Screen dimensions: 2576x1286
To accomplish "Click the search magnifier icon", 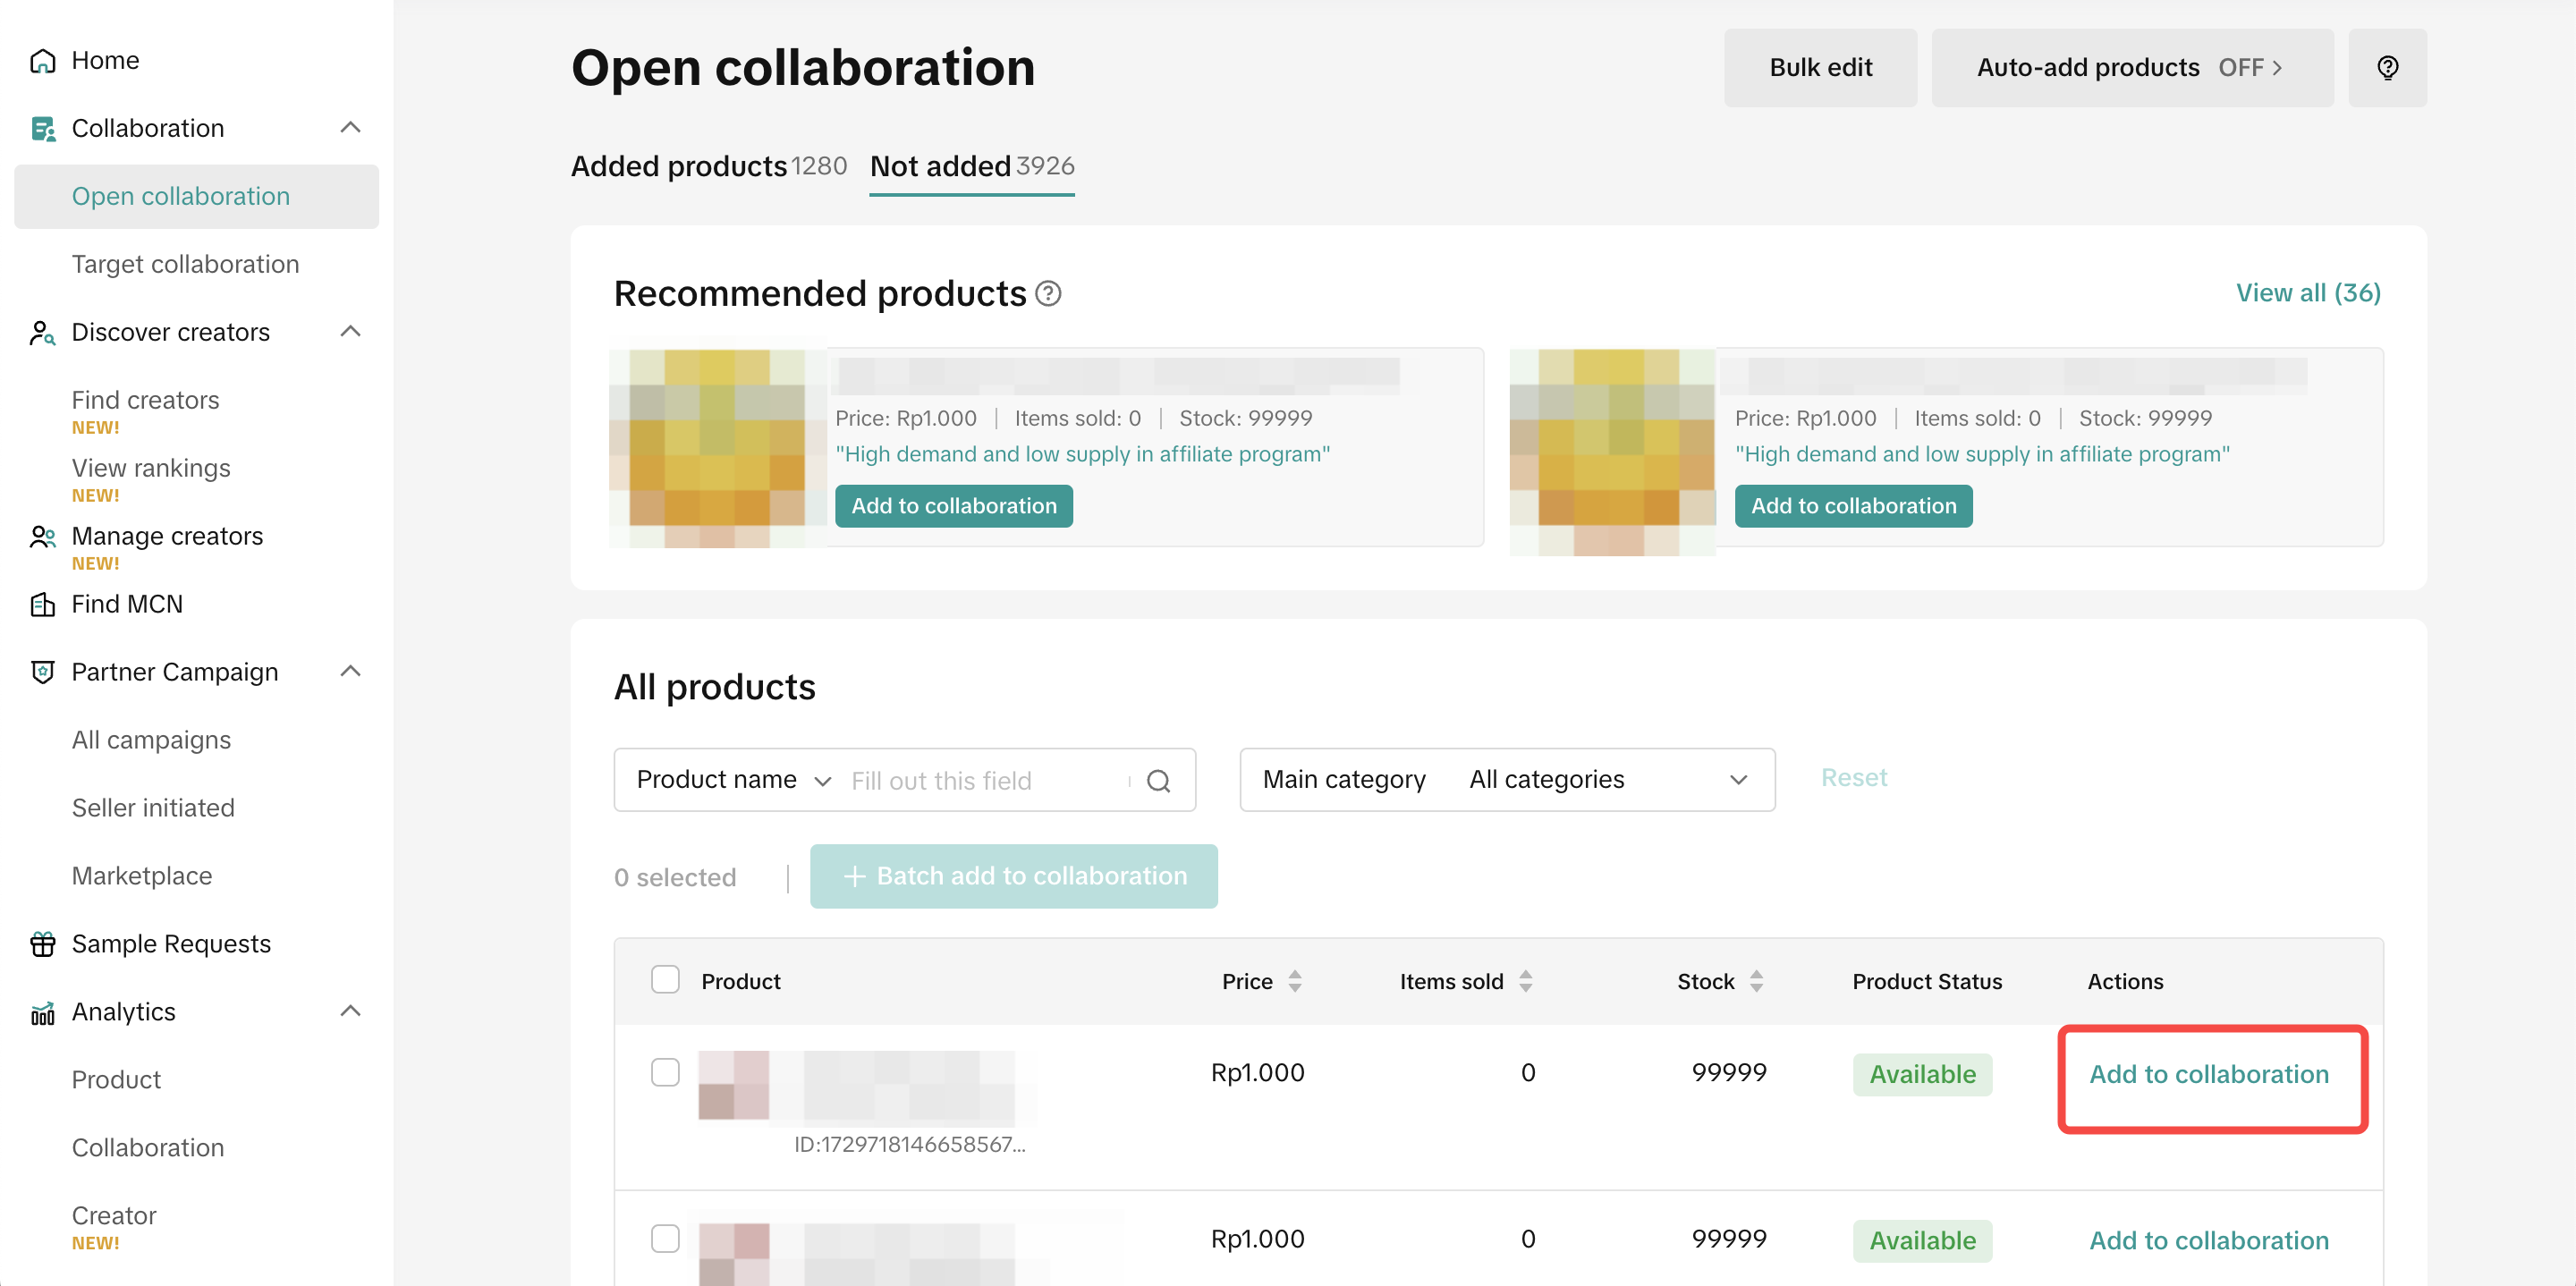I will (x=1158, y=781).
